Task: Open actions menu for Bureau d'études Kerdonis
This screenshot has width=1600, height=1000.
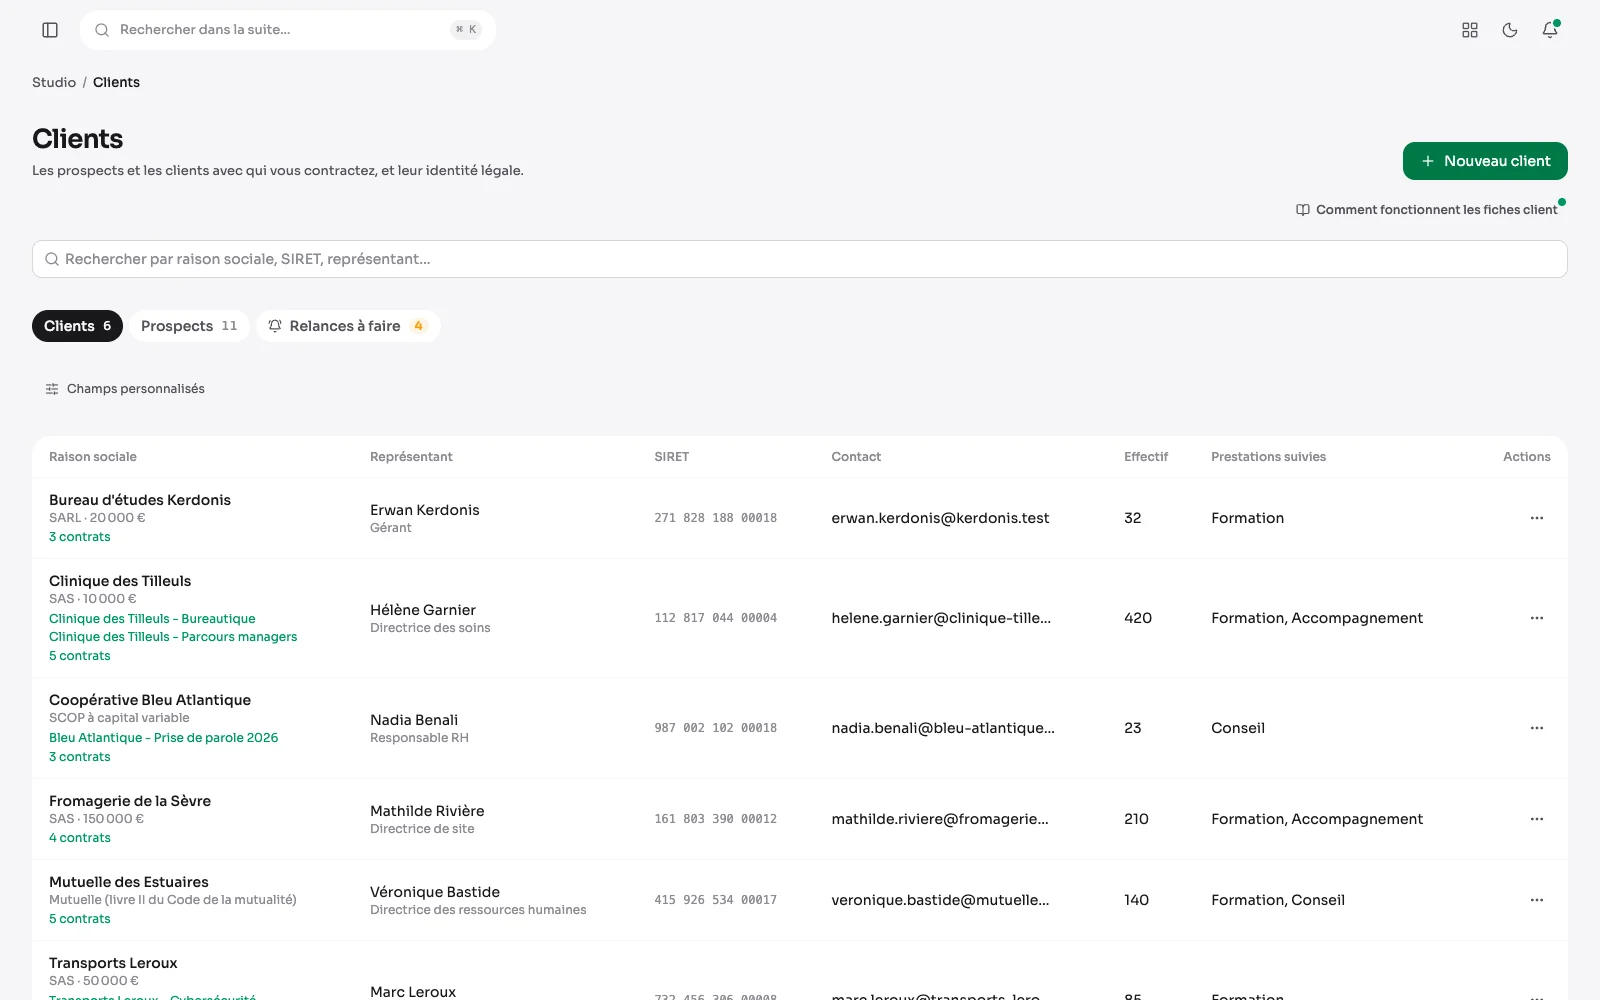Action: click(1537, 518)
